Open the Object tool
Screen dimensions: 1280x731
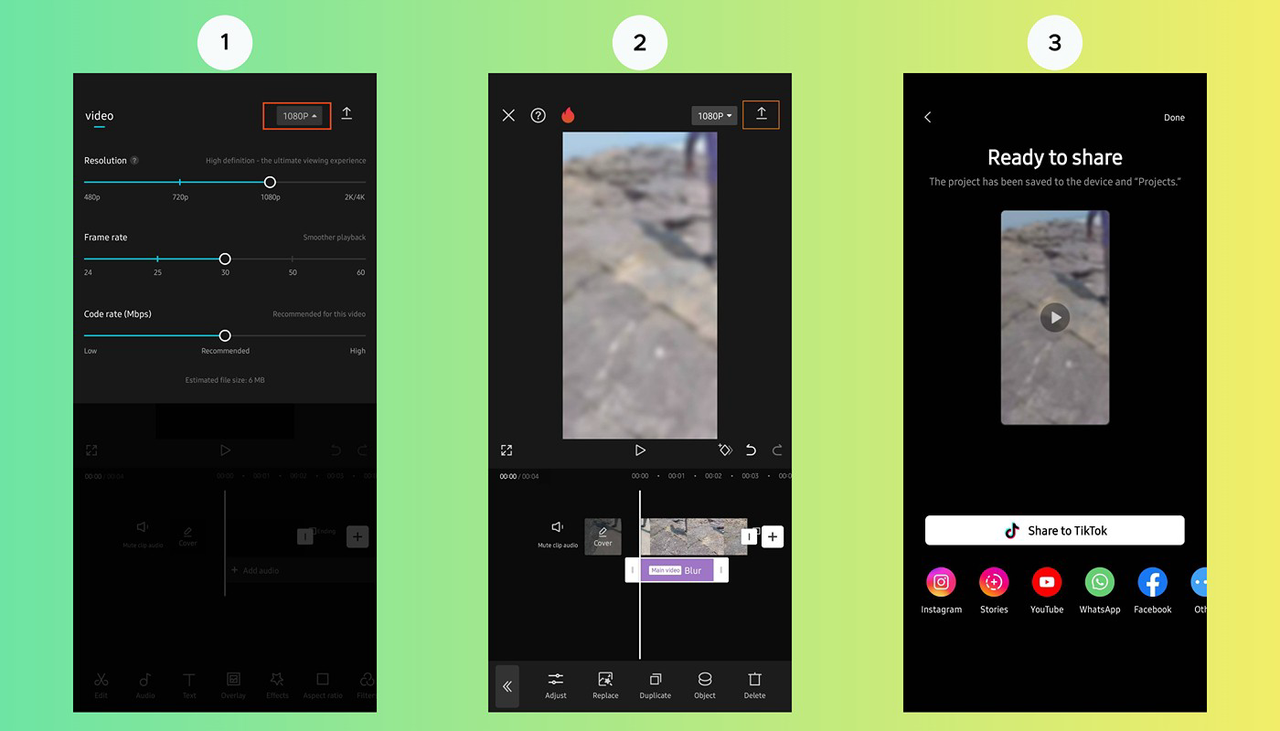[704, 685]
